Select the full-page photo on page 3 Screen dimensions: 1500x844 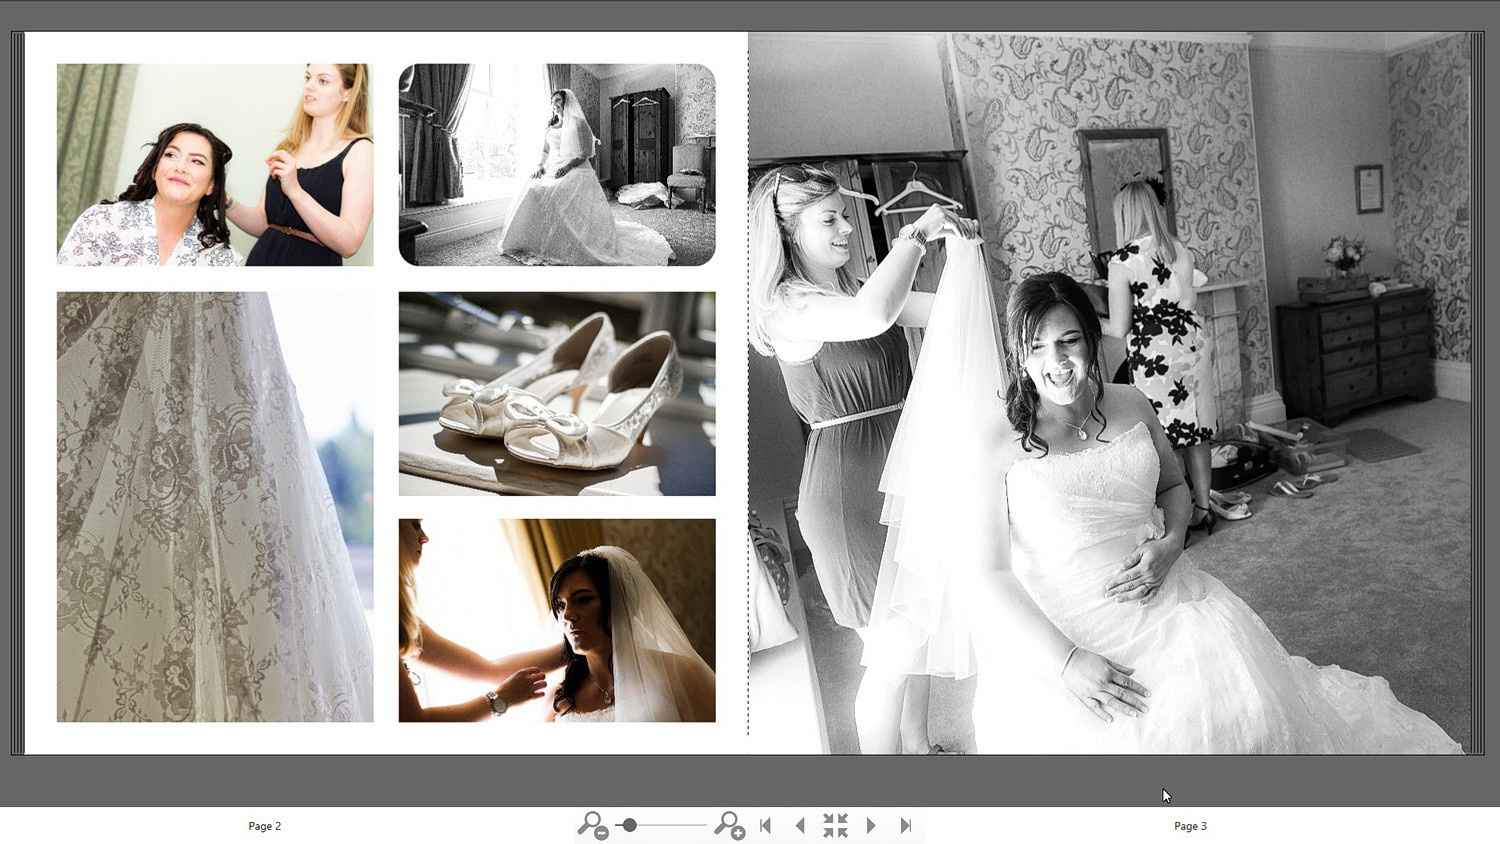[1110, 393]
